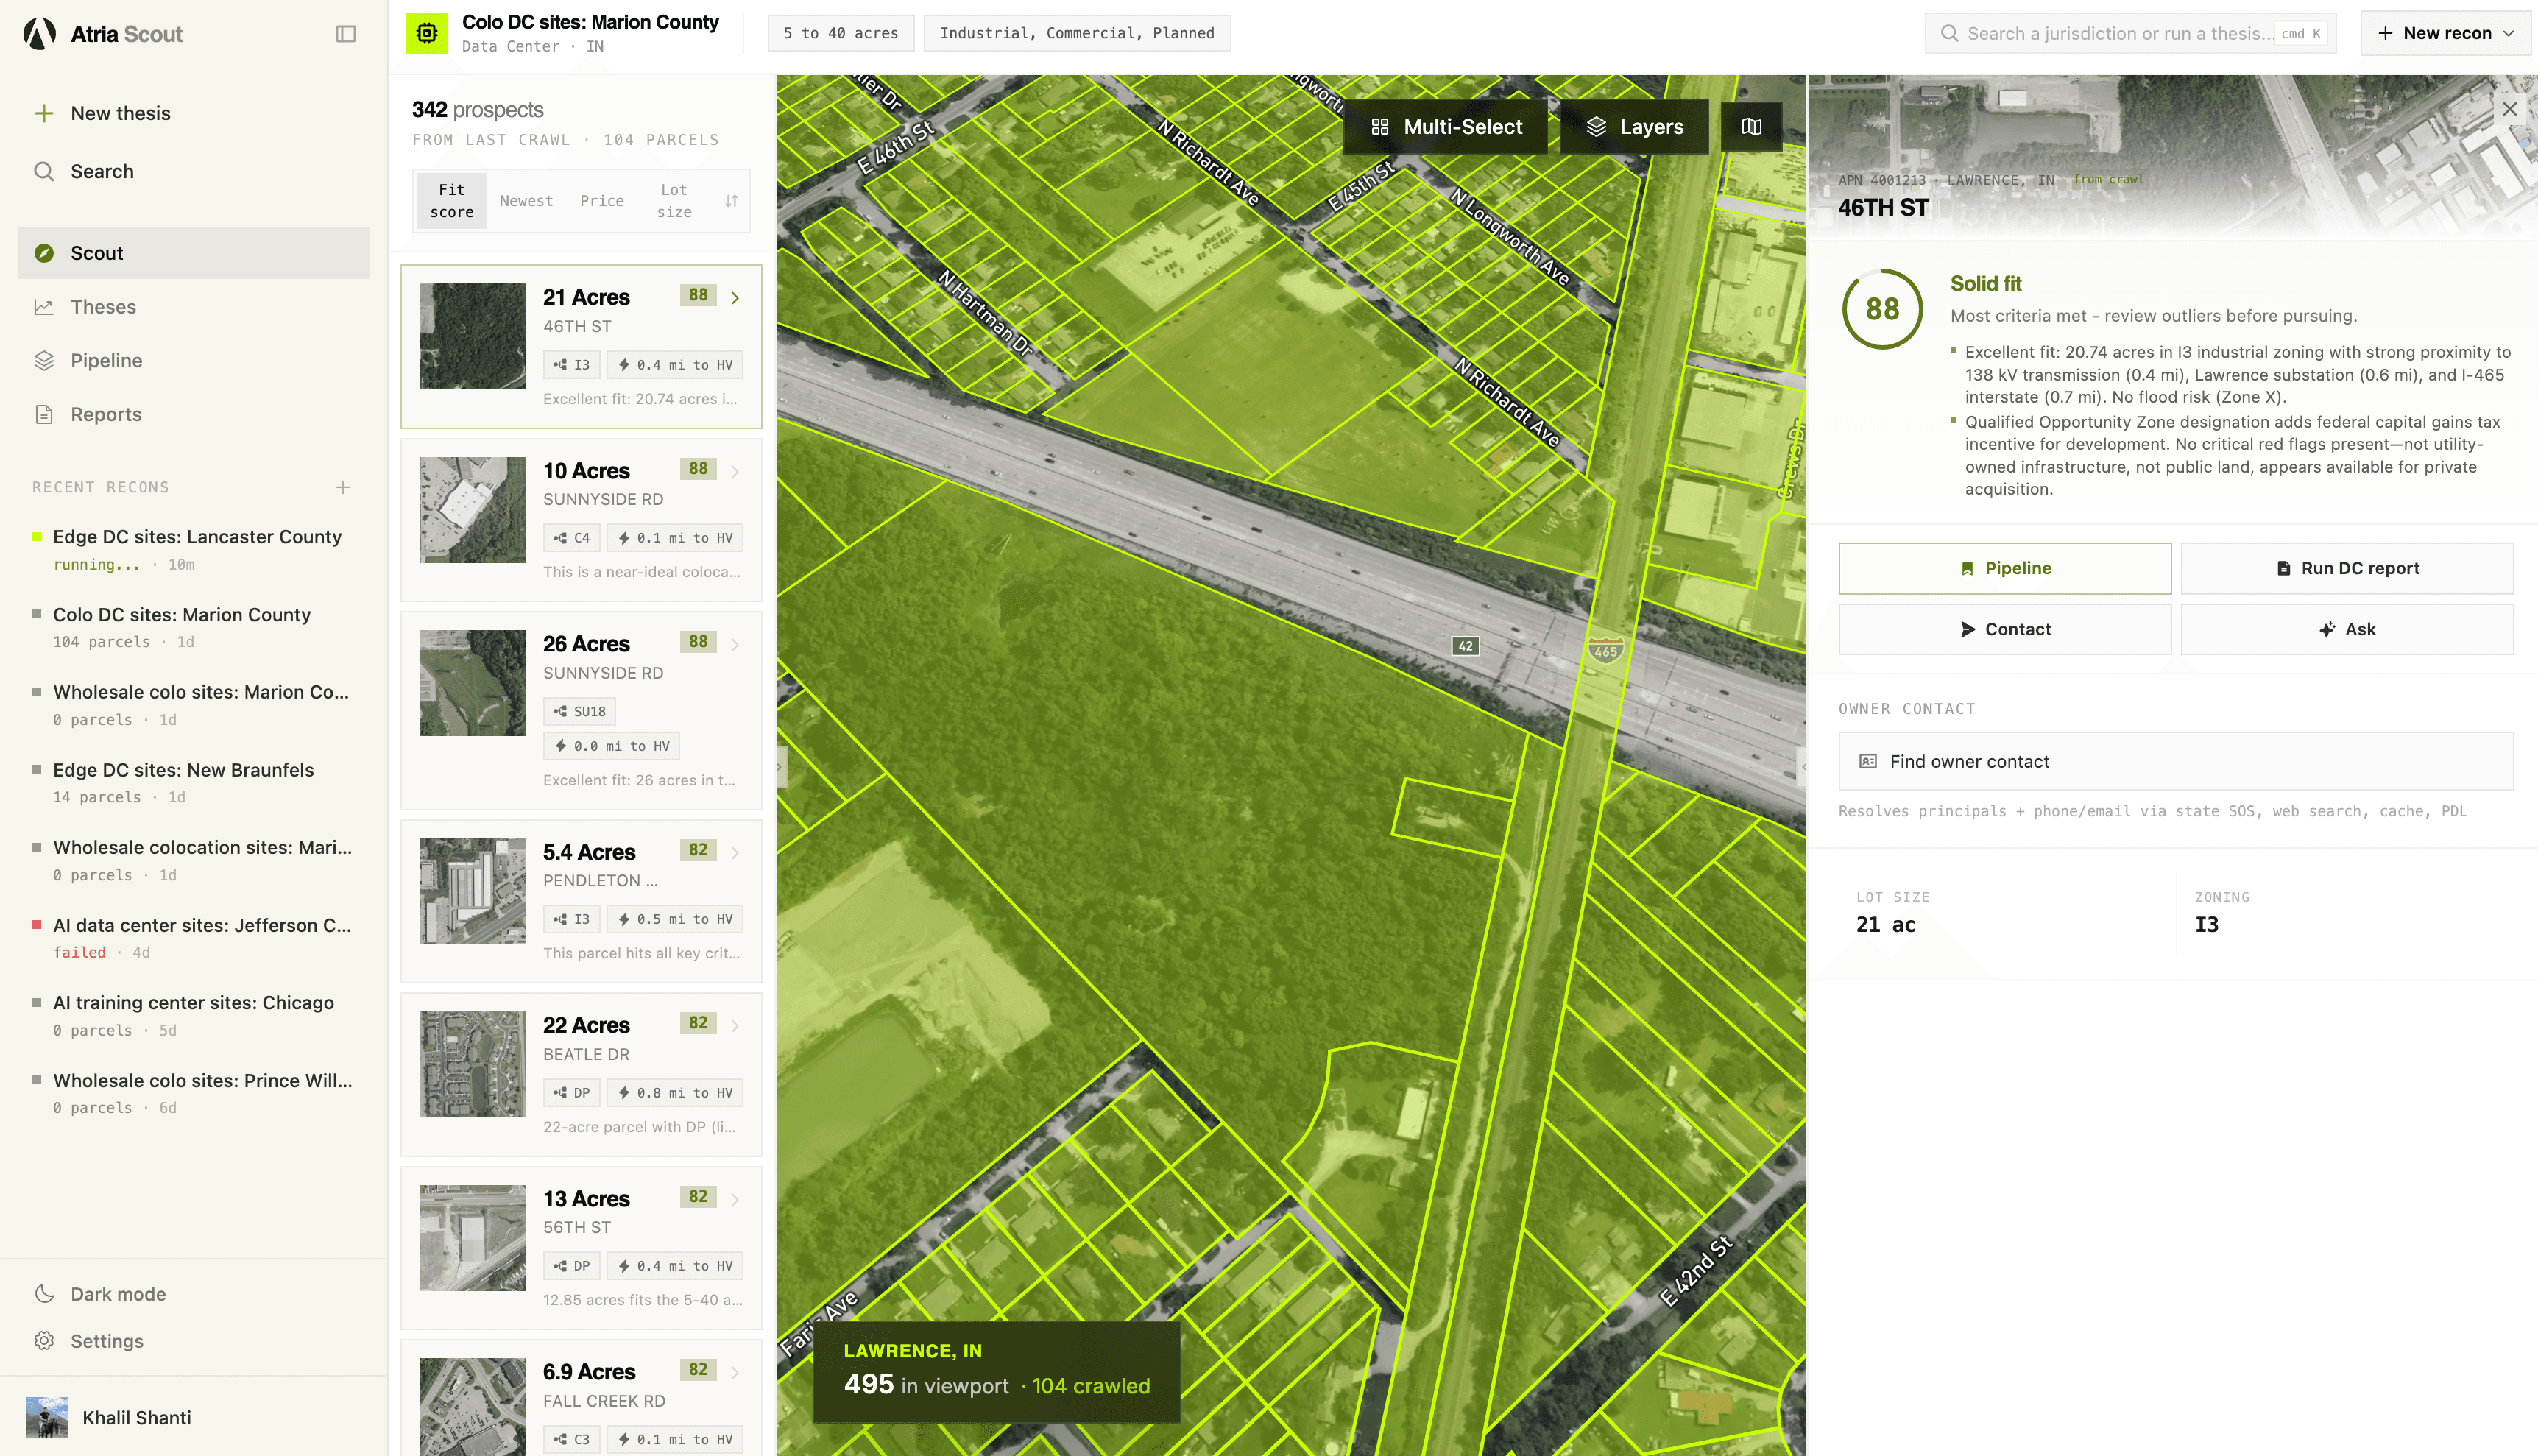
Task: Click the New thesis plus icon
Action: [44, 113]
